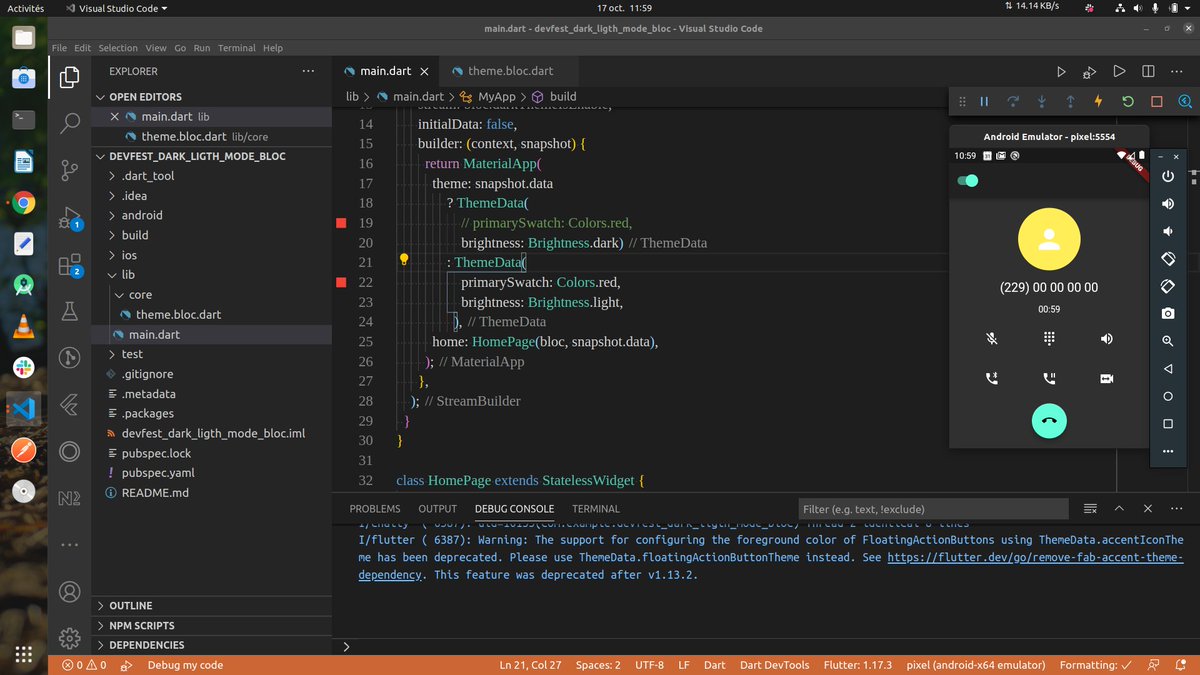The width and height of the screenshot is (1200, 675).
Task: Open the emulator extended controls menu
Action: click(1167, 451)
